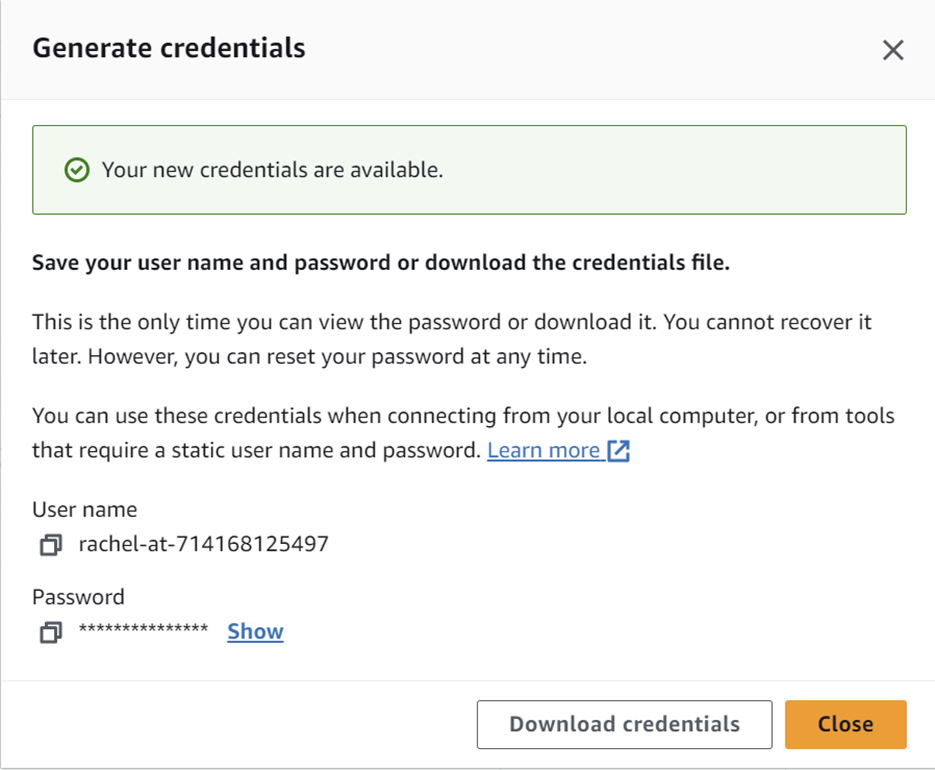
Task: Select the rachel-at-714168125497 user name text
Action: click(203, 544)
